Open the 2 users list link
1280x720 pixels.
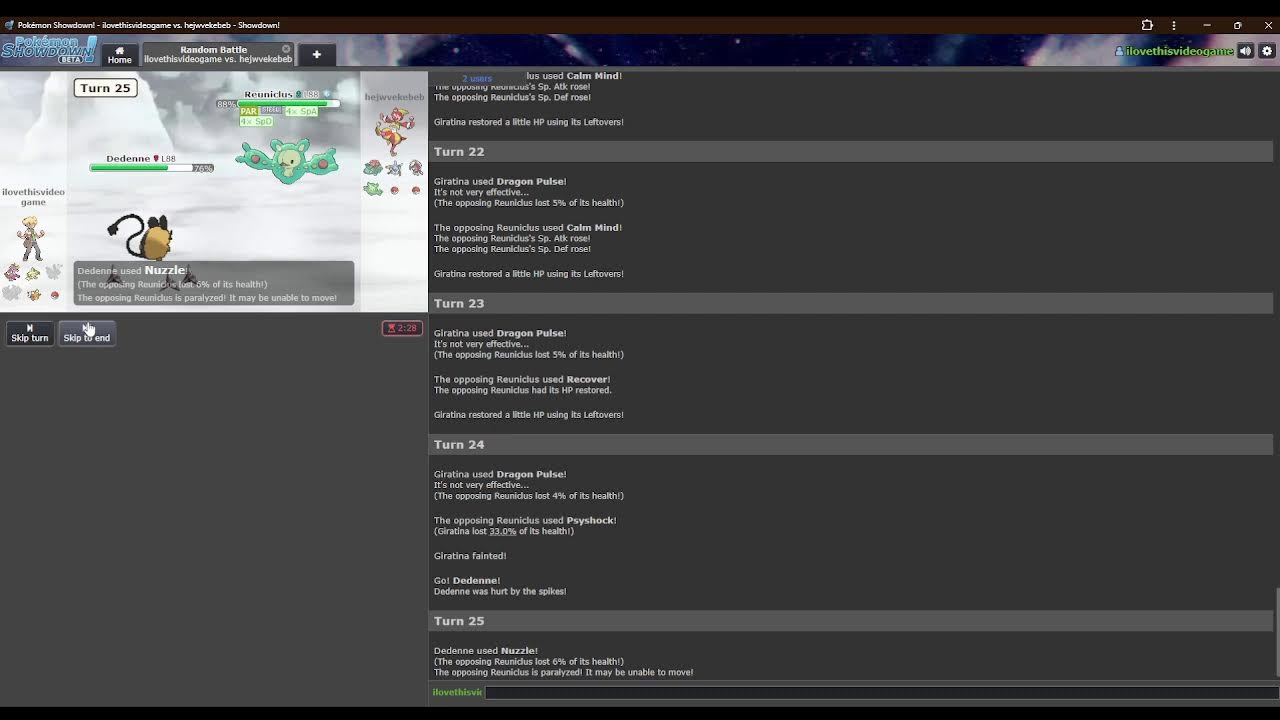(477, 78)
